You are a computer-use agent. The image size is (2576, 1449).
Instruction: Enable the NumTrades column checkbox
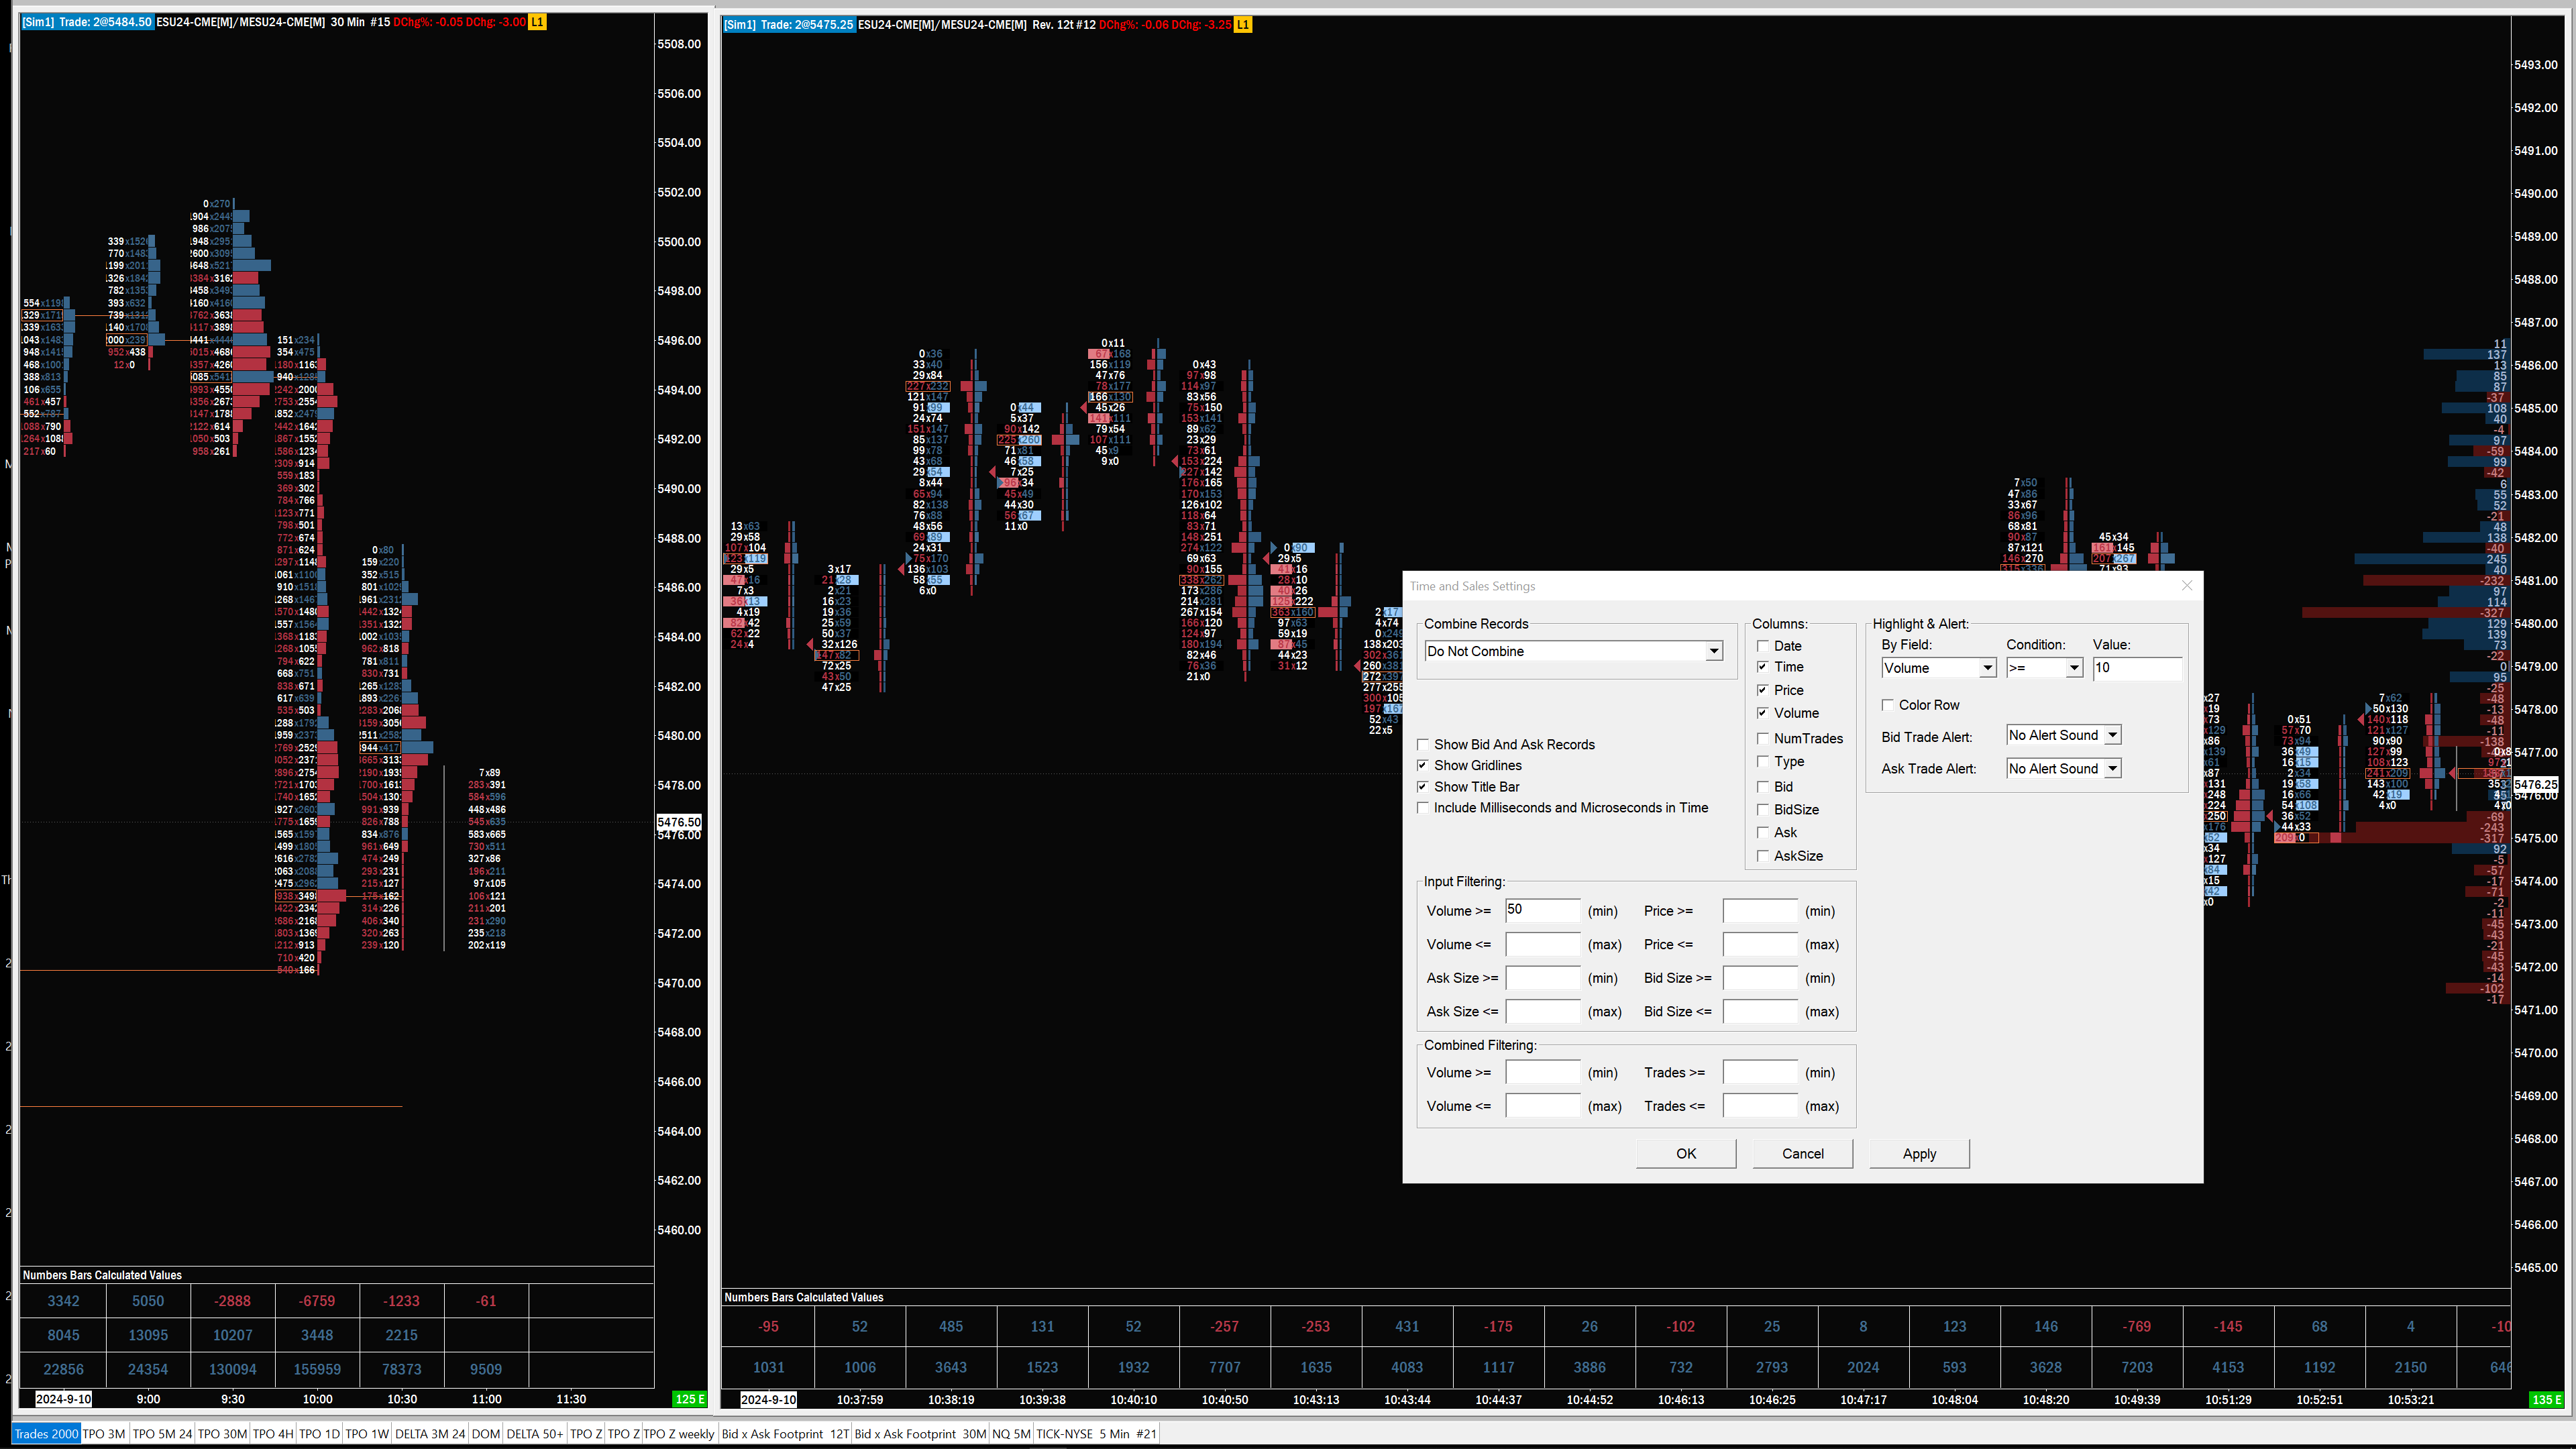pos(1763,738)
